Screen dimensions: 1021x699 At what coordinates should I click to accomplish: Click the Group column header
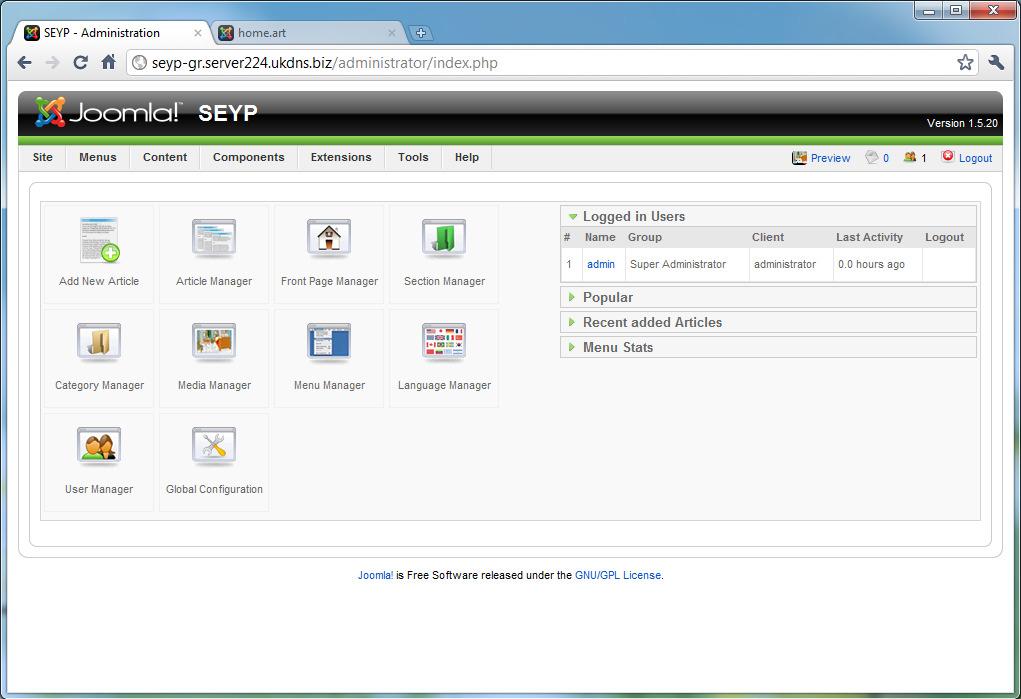[x=645, y=237]
